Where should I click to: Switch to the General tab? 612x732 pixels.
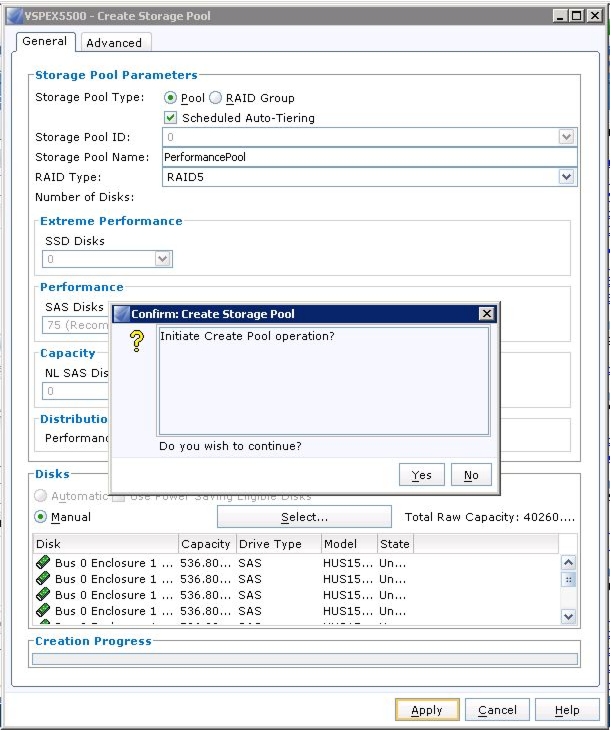(x=45, y=41)
